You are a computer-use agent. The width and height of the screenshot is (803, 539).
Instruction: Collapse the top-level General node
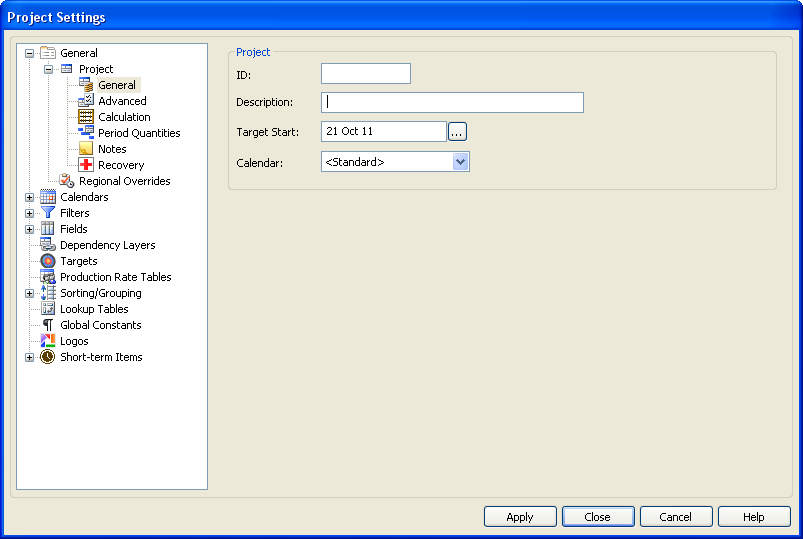tap(30, 53)
